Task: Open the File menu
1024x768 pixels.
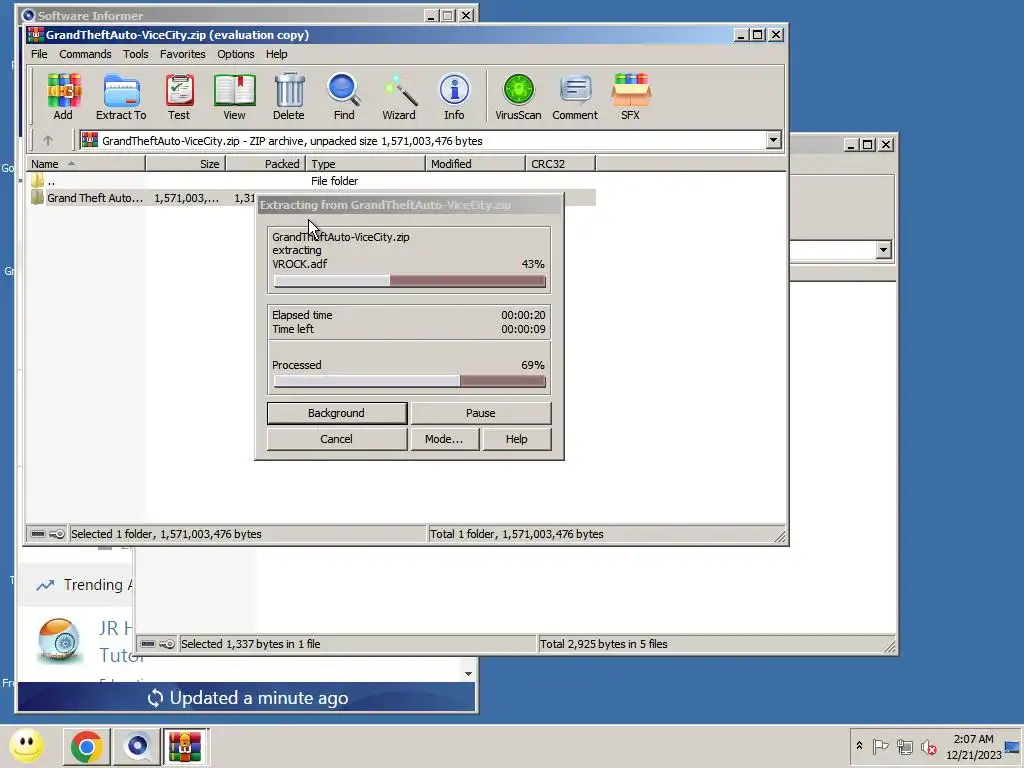Action: coord(39,54)
